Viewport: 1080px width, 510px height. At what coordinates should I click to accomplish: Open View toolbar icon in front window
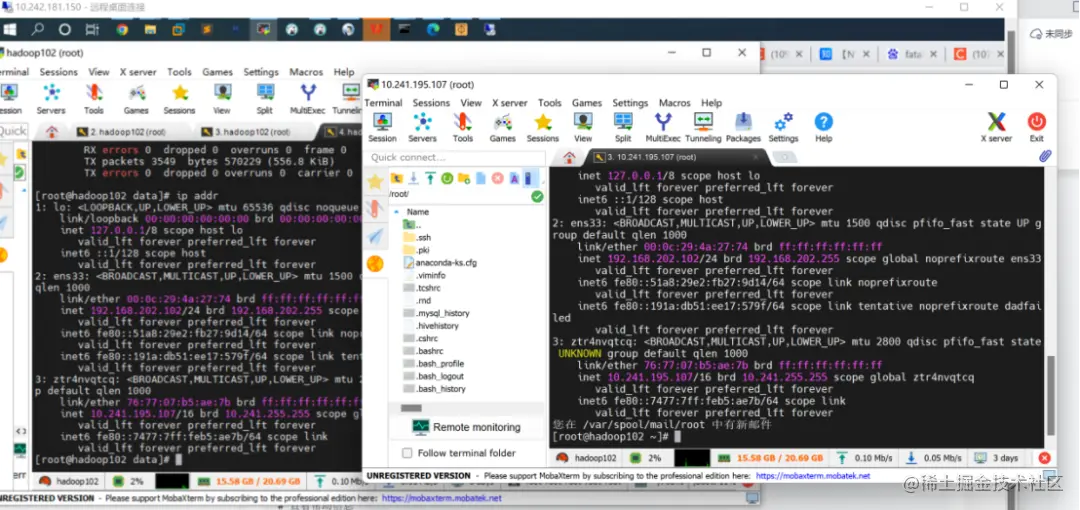click(x=583, y=127)
